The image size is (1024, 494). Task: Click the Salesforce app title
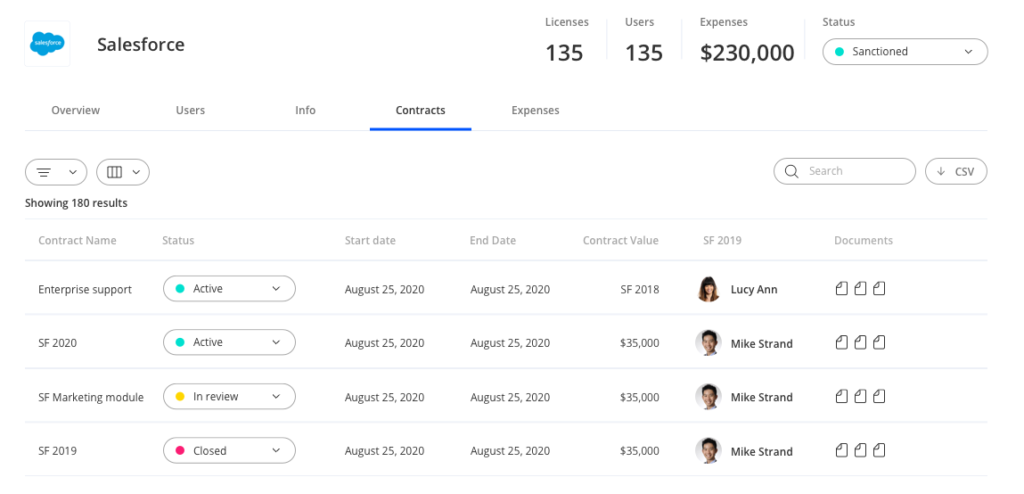click(141, 44)
